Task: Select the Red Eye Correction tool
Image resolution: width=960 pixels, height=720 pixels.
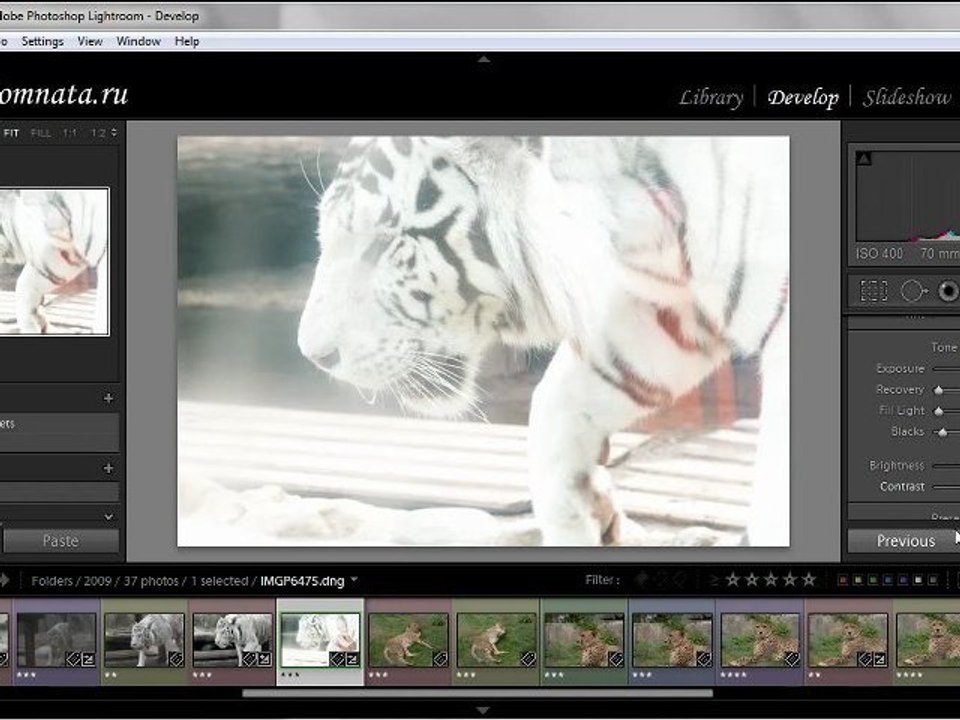Action: coord(947,290)
